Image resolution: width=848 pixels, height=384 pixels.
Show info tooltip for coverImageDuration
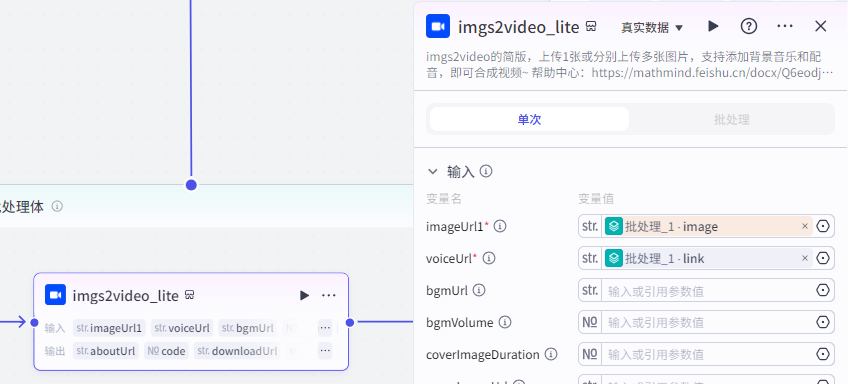[551, 354]
